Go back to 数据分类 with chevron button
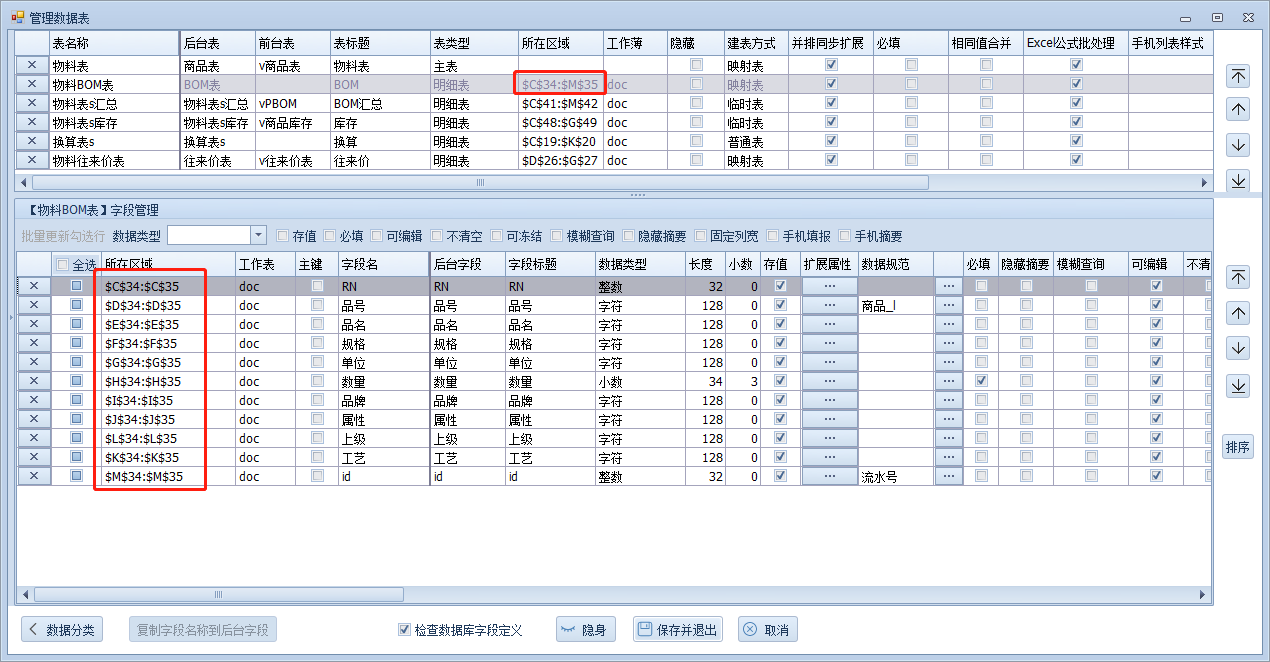 (x=62, y=630)
